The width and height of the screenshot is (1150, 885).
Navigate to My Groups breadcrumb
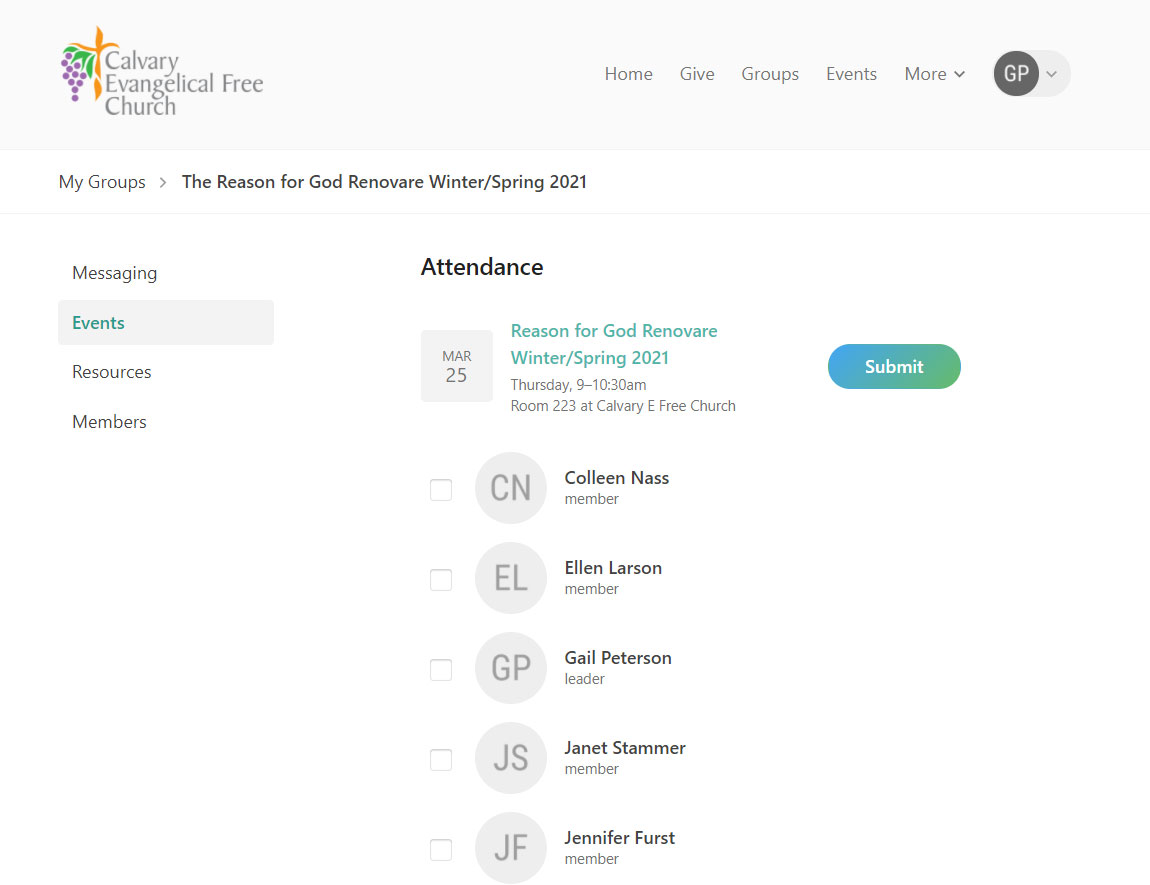(x=102, y=182)
